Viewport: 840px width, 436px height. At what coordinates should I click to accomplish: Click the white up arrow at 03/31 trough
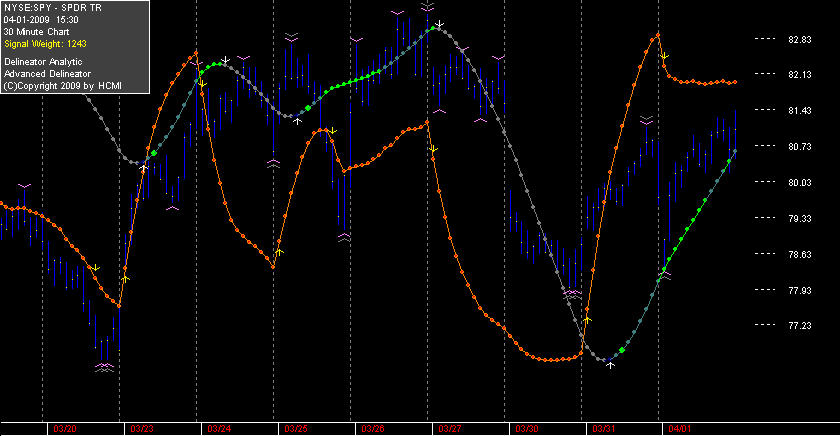coord(610,365)
